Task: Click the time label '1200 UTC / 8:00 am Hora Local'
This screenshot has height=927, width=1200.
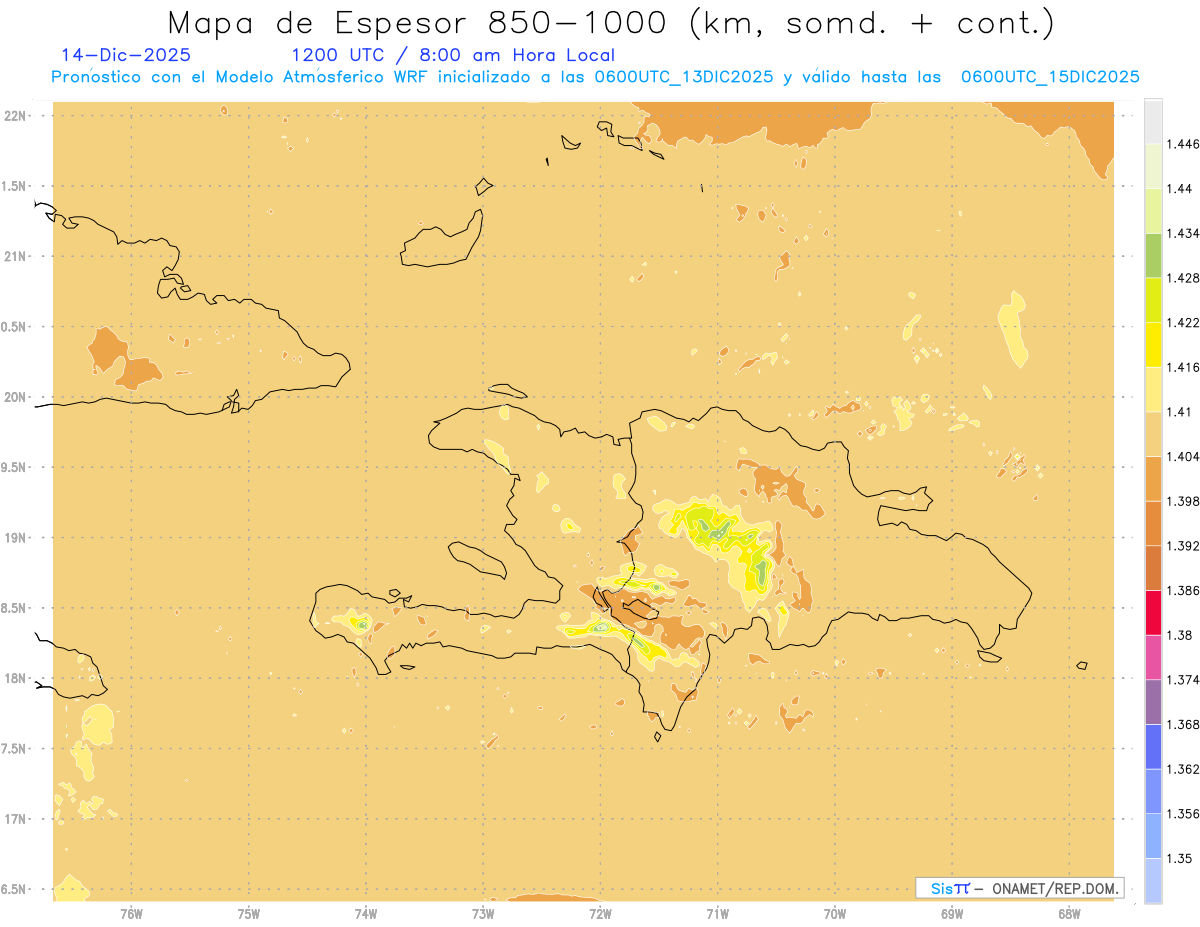Action: point(453,55)
